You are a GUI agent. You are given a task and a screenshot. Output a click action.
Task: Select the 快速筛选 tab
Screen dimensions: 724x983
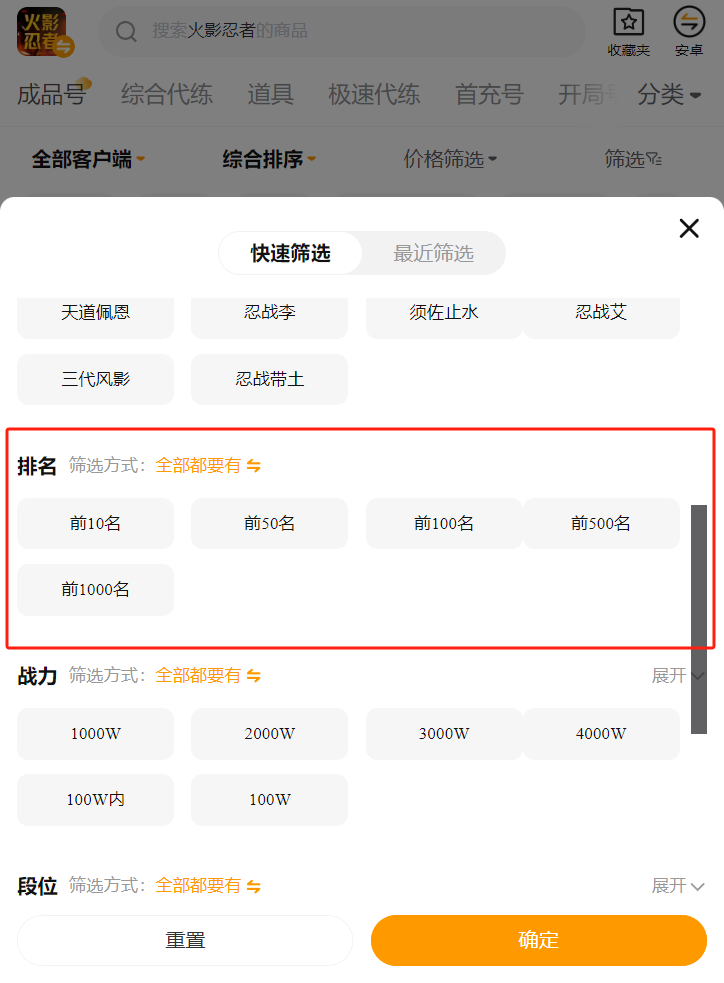(290, 253)
